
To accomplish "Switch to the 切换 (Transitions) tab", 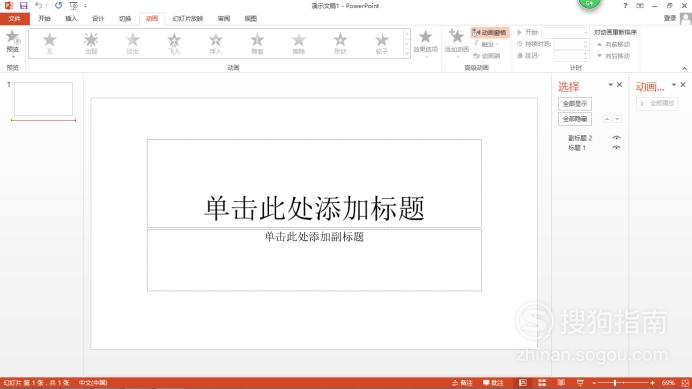I will pos(125,19).
